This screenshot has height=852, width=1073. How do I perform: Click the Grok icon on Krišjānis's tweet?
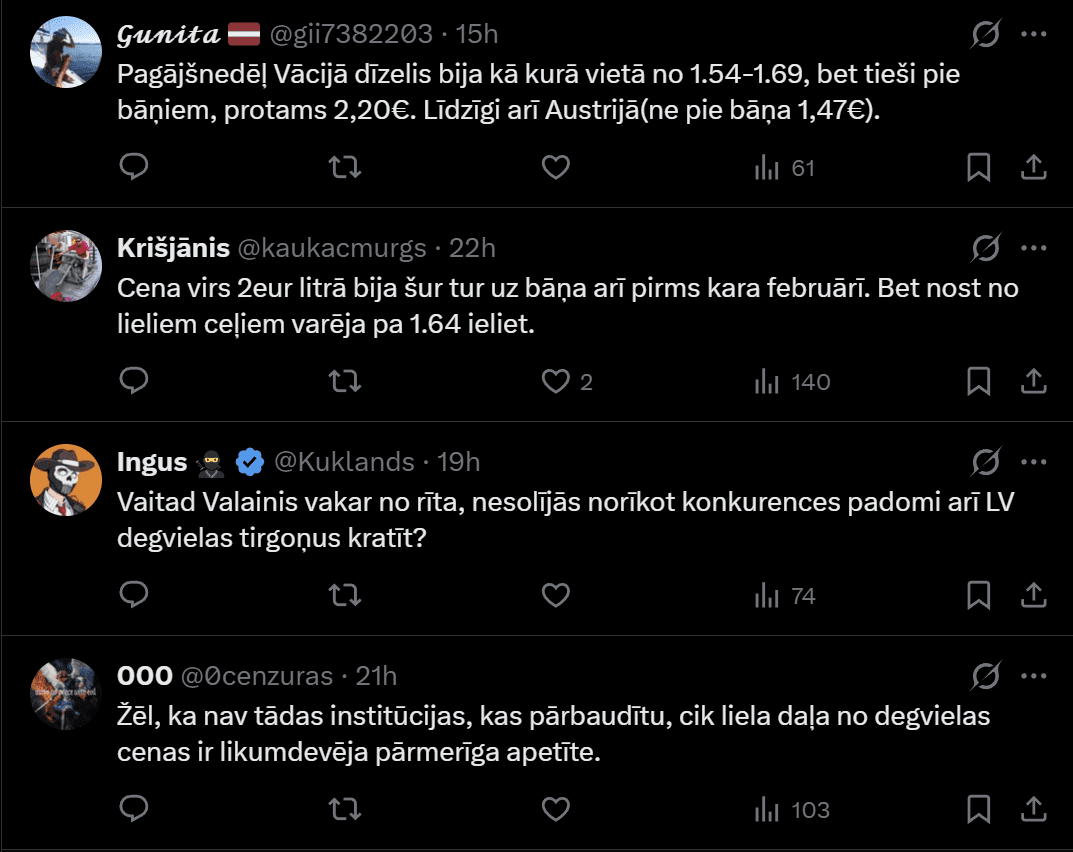986,248
